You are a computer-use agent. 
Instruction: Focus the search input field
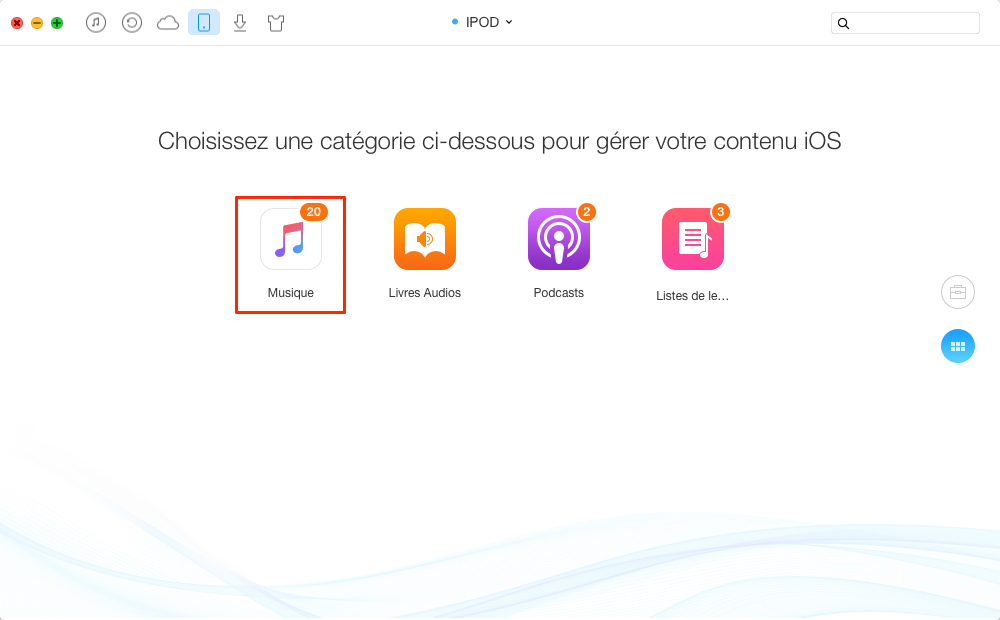pyautogui.click(x=905, y=23)
